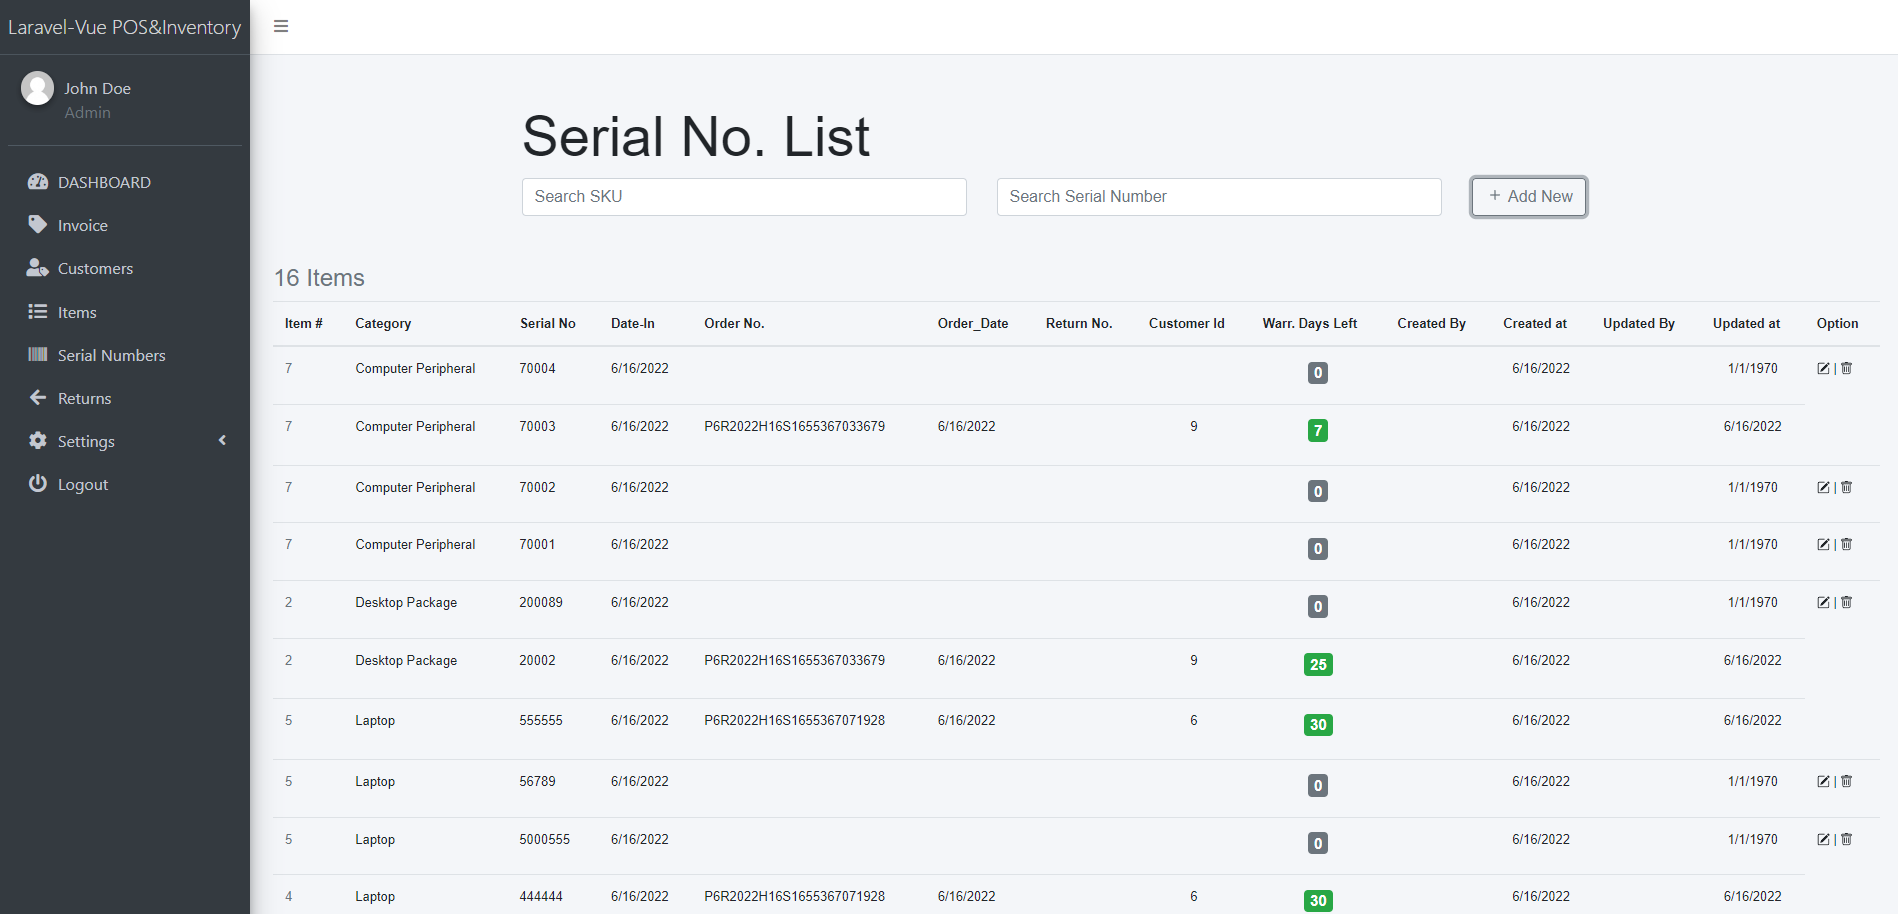Click the Serial No column header

548,323
